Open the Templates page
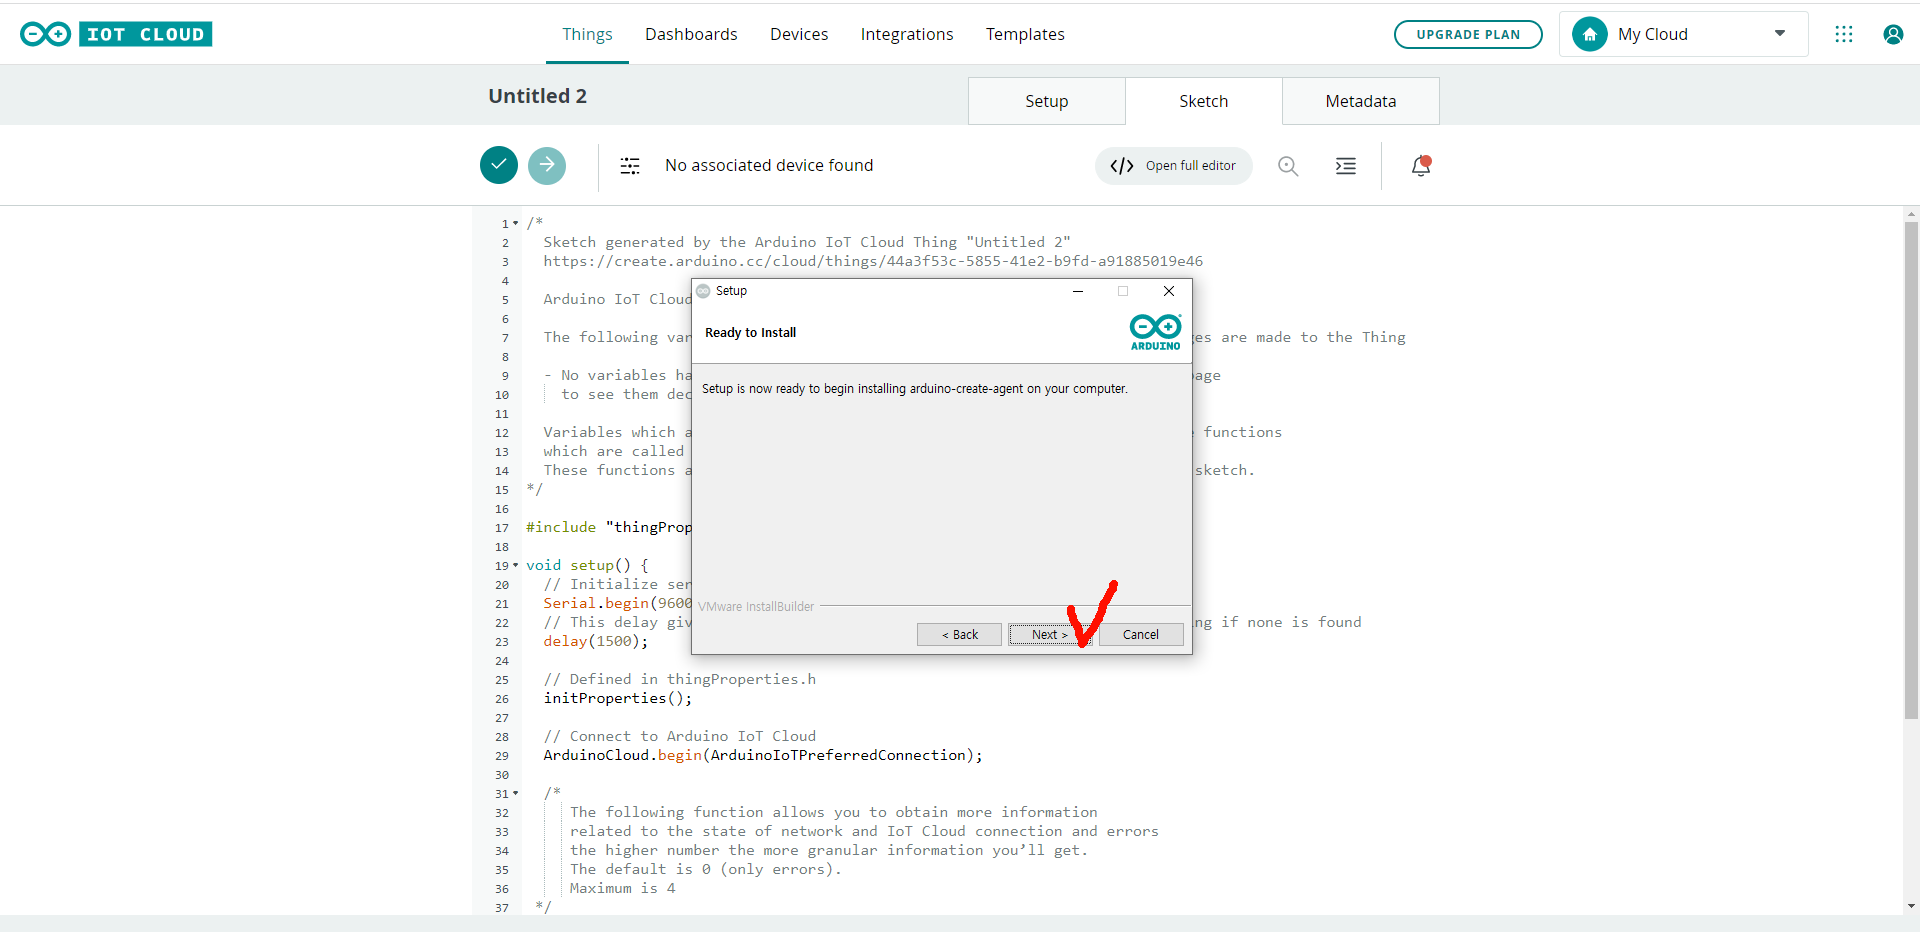The image size is (1920, 932). [x=1025, y=34]
